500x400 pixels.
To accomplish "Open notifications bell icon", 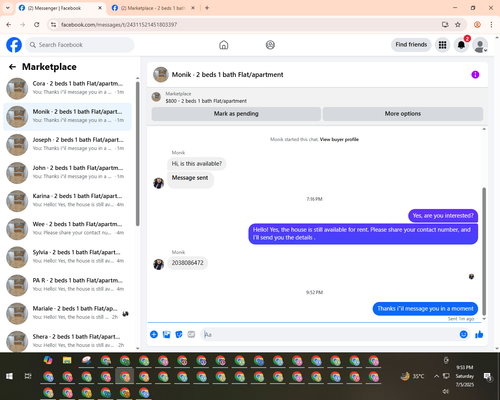I will click(461, 45).
